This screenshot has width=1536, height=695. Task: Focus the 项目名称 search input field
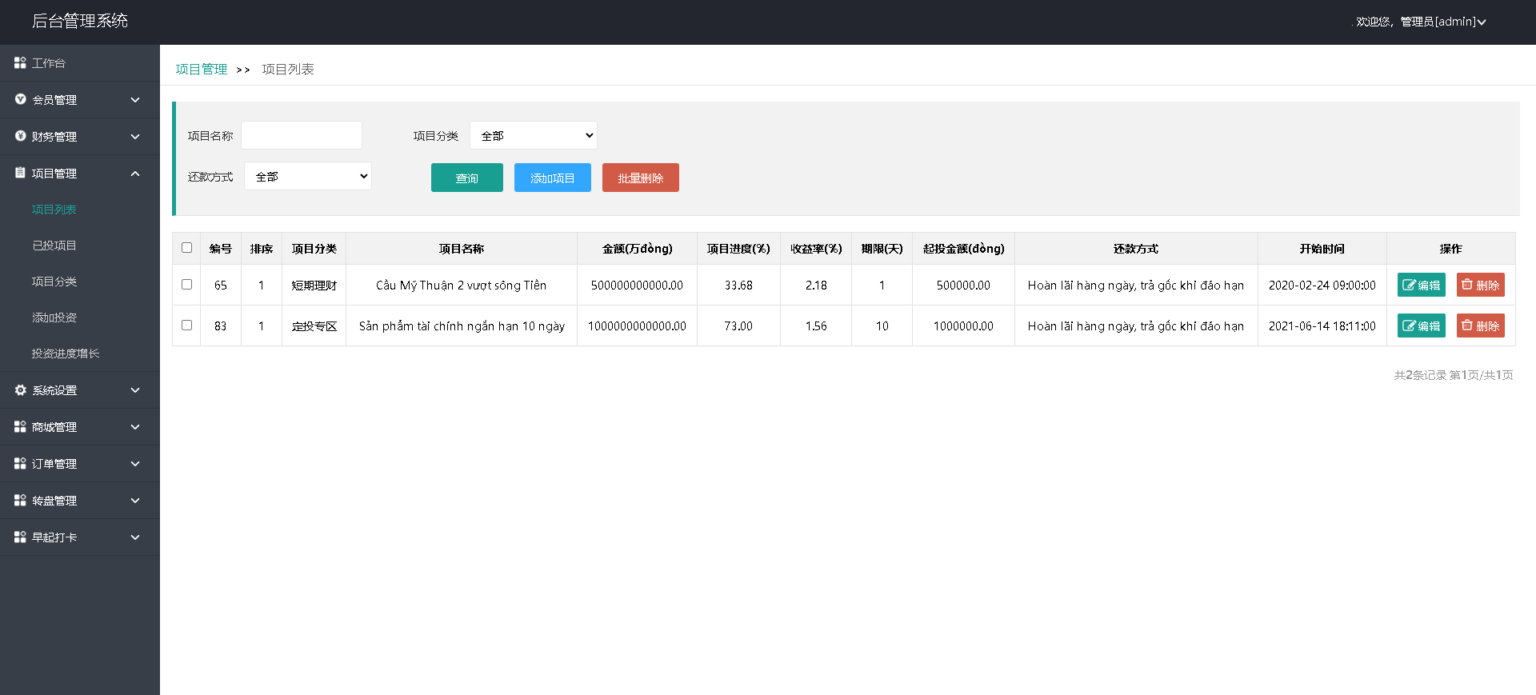click(x=301, y=135)
